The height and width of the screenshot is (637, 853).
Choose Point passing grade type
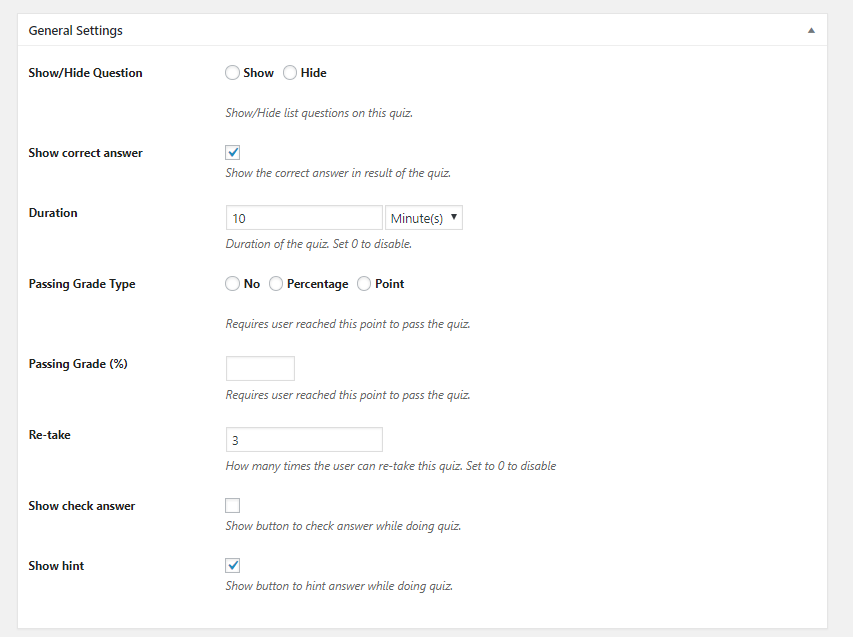364,284
